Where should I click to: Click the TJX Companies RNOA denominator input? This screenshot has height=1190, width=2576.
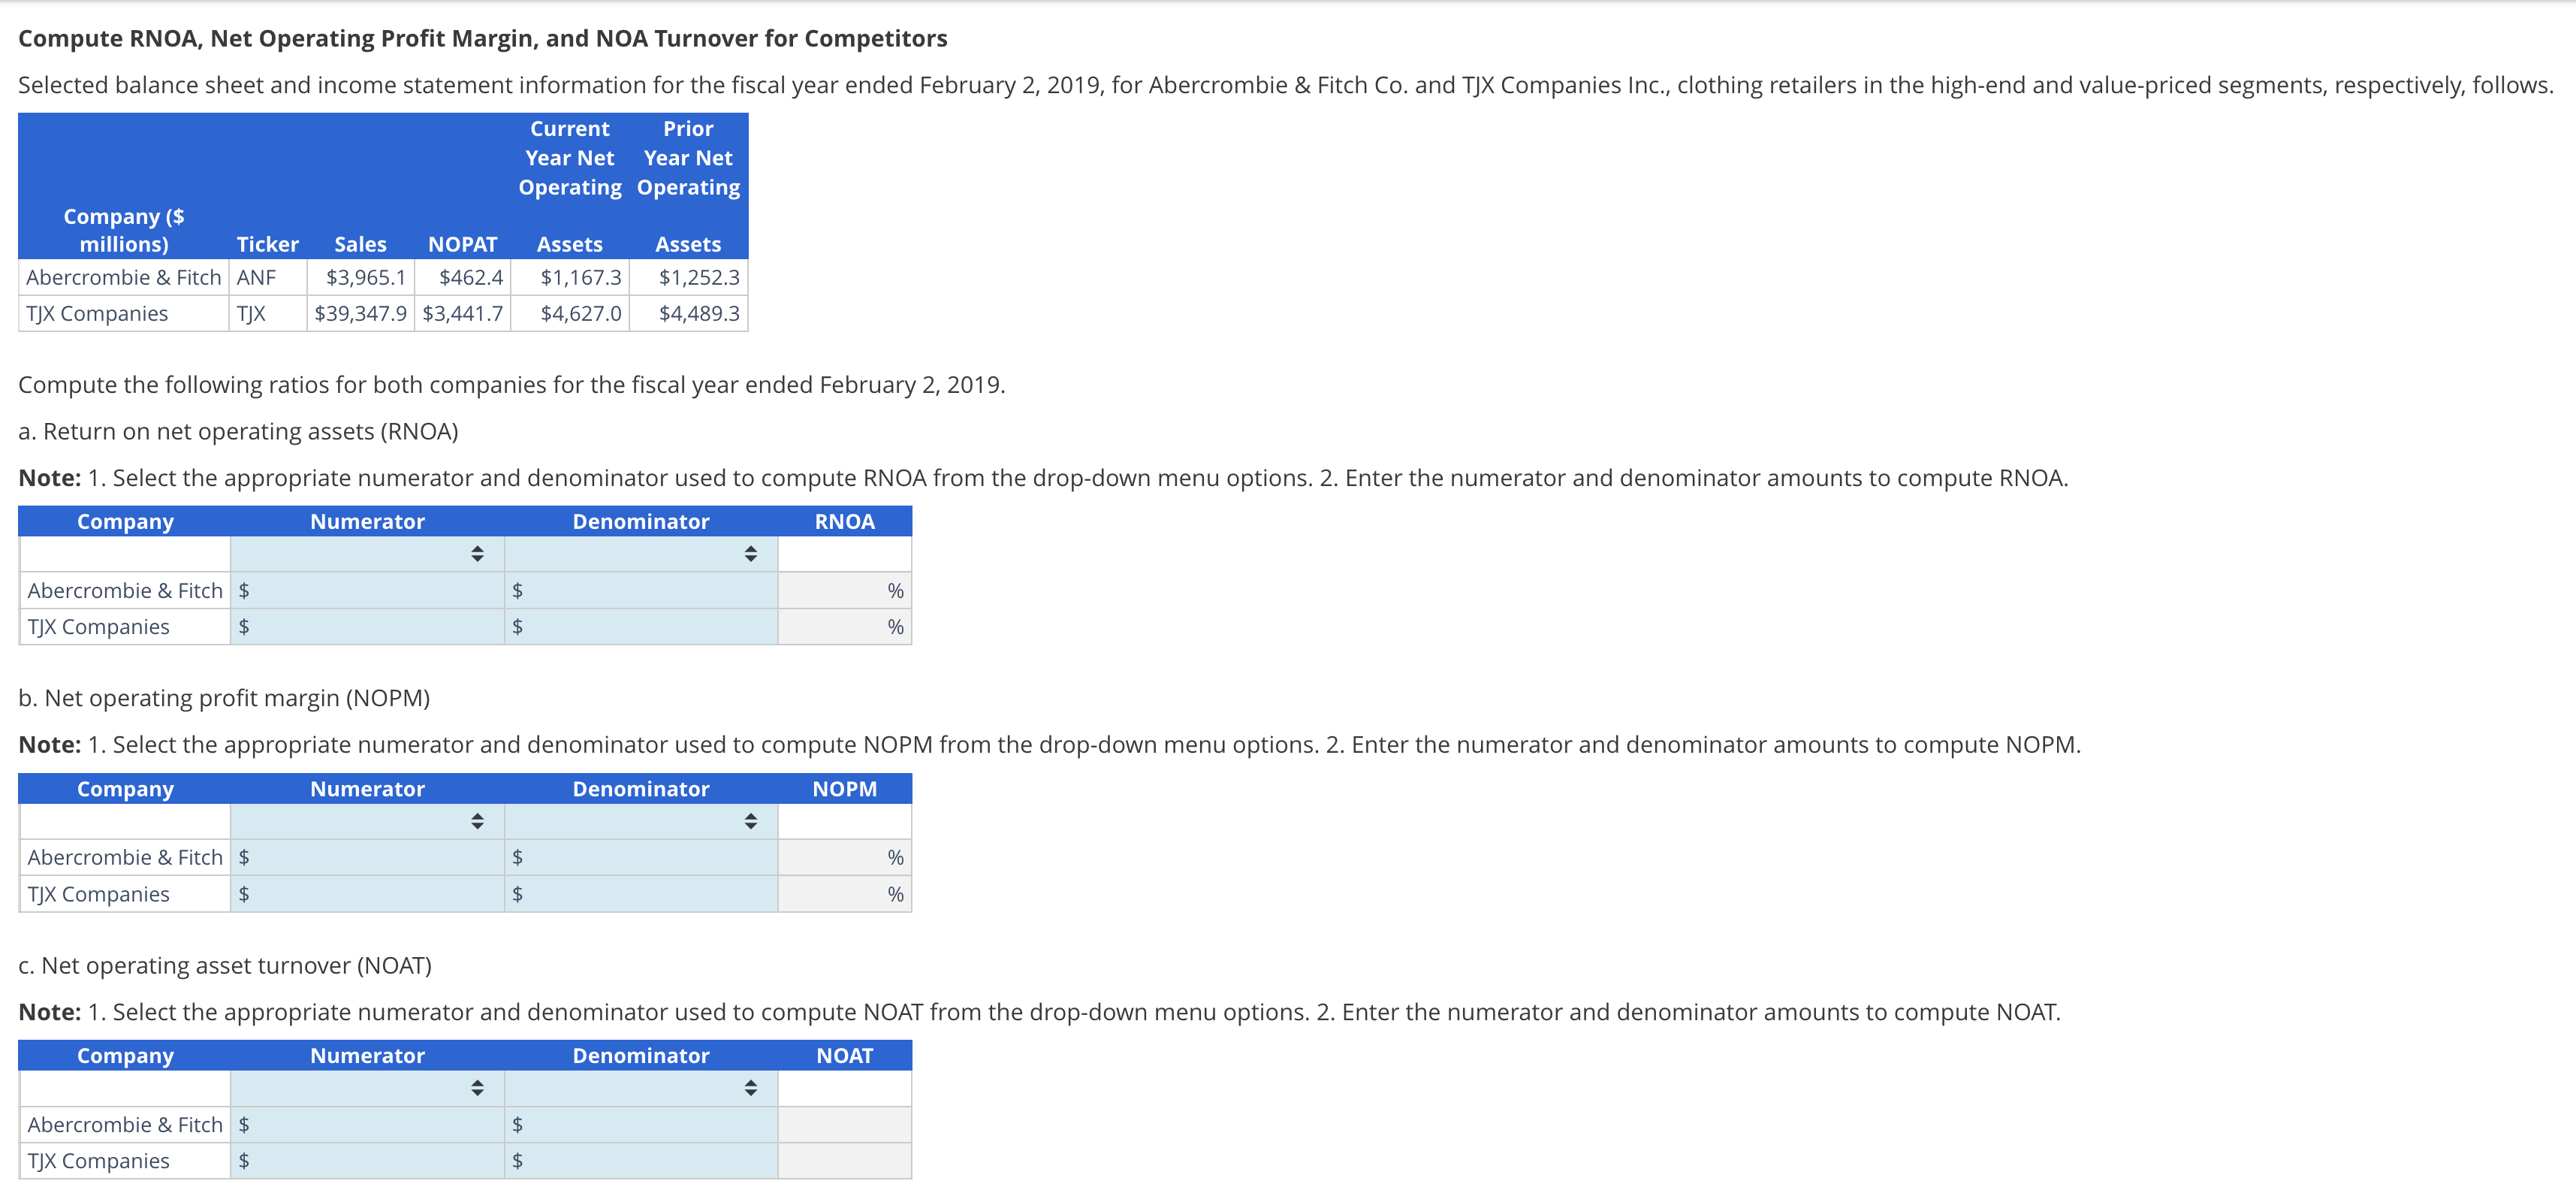coord(640,626)
